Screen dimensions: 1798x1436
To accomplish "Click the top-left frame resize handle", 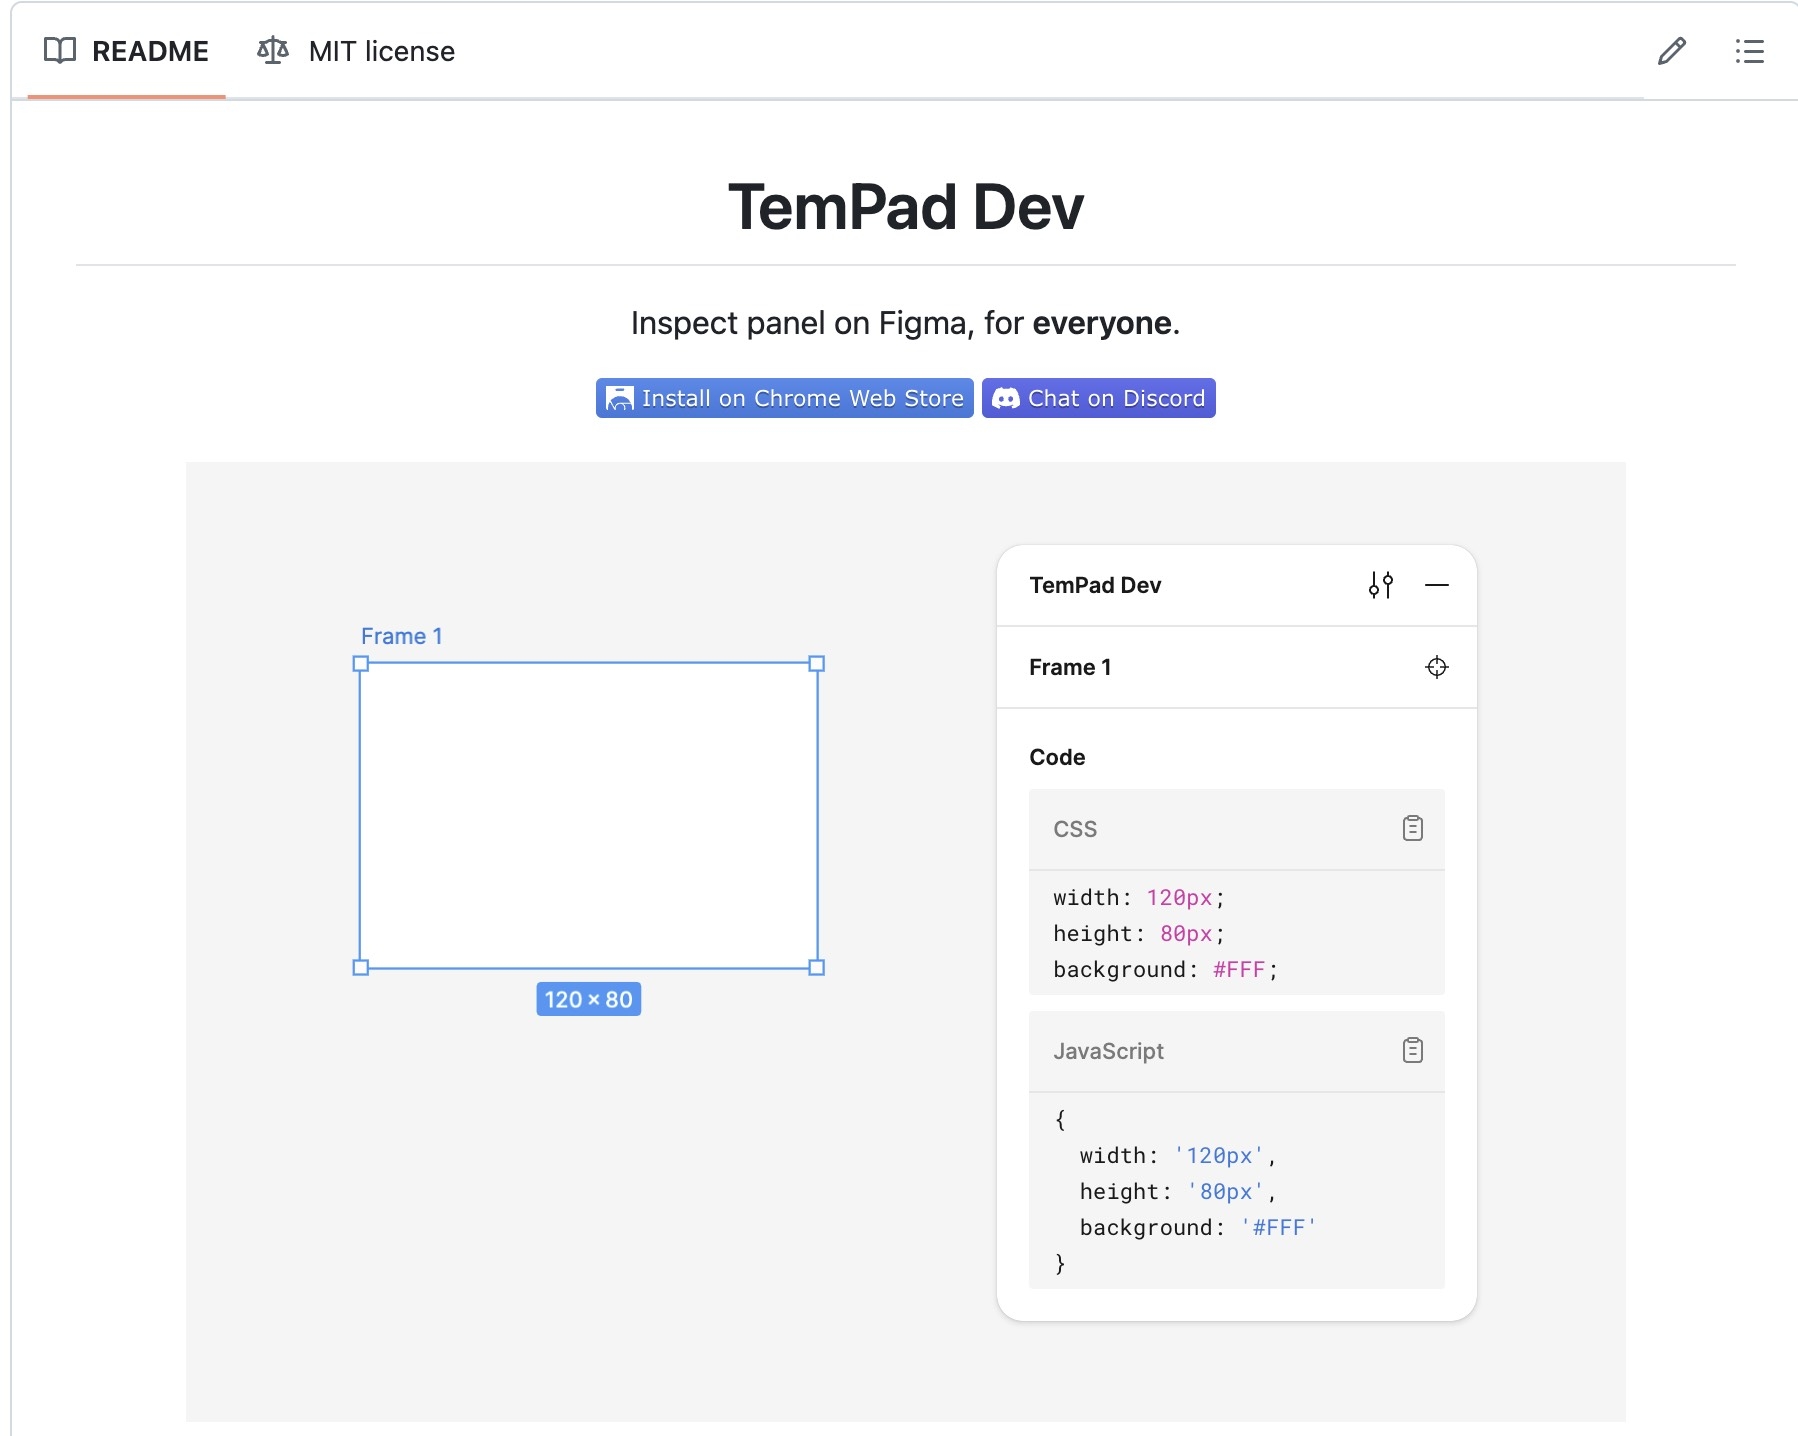I will (x=361, y=663).
